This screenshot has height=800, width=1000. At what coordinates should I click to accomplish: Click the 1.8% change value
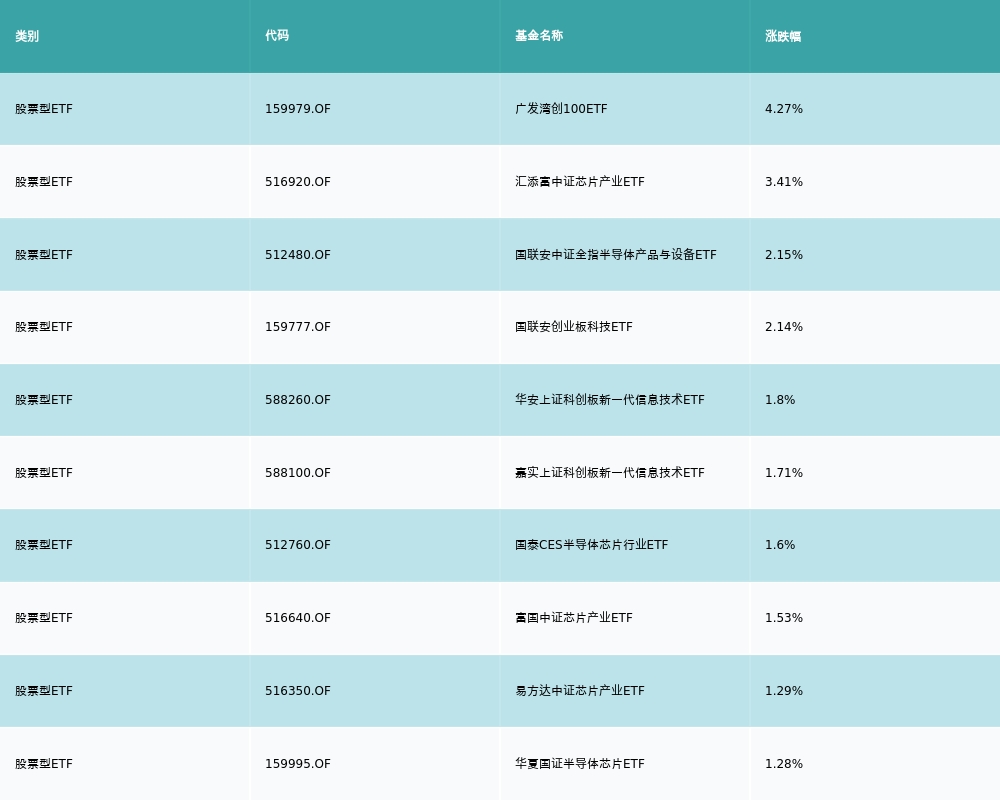tap(780, 400)
